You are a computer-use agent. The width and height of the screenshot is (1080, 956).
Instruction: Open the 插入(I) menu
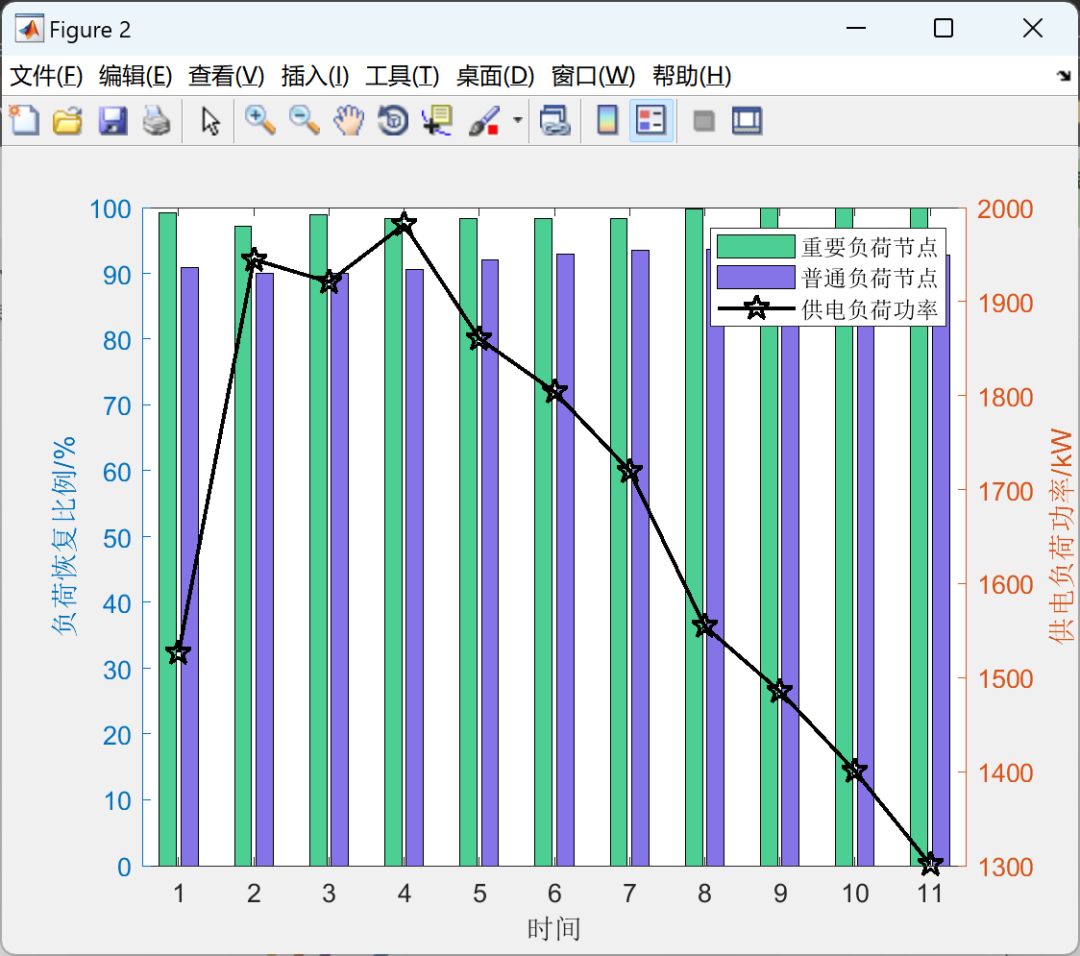(x=315, y=76)
